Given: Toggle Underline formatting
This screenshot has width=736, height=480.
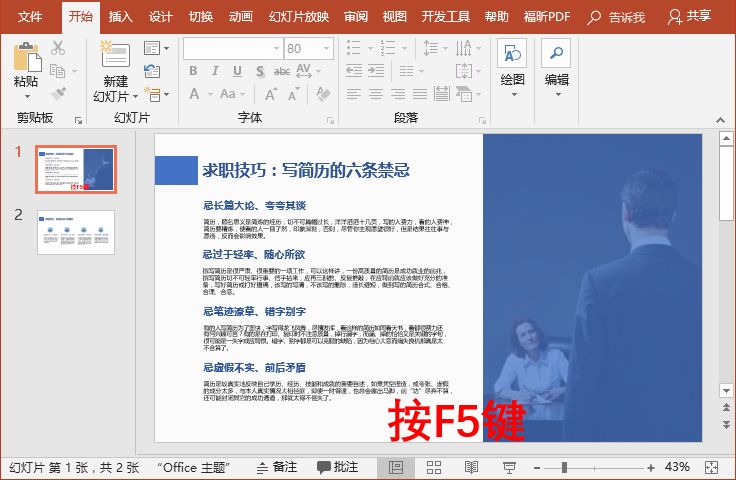Looking at the screenshot, I should point(238,71).
